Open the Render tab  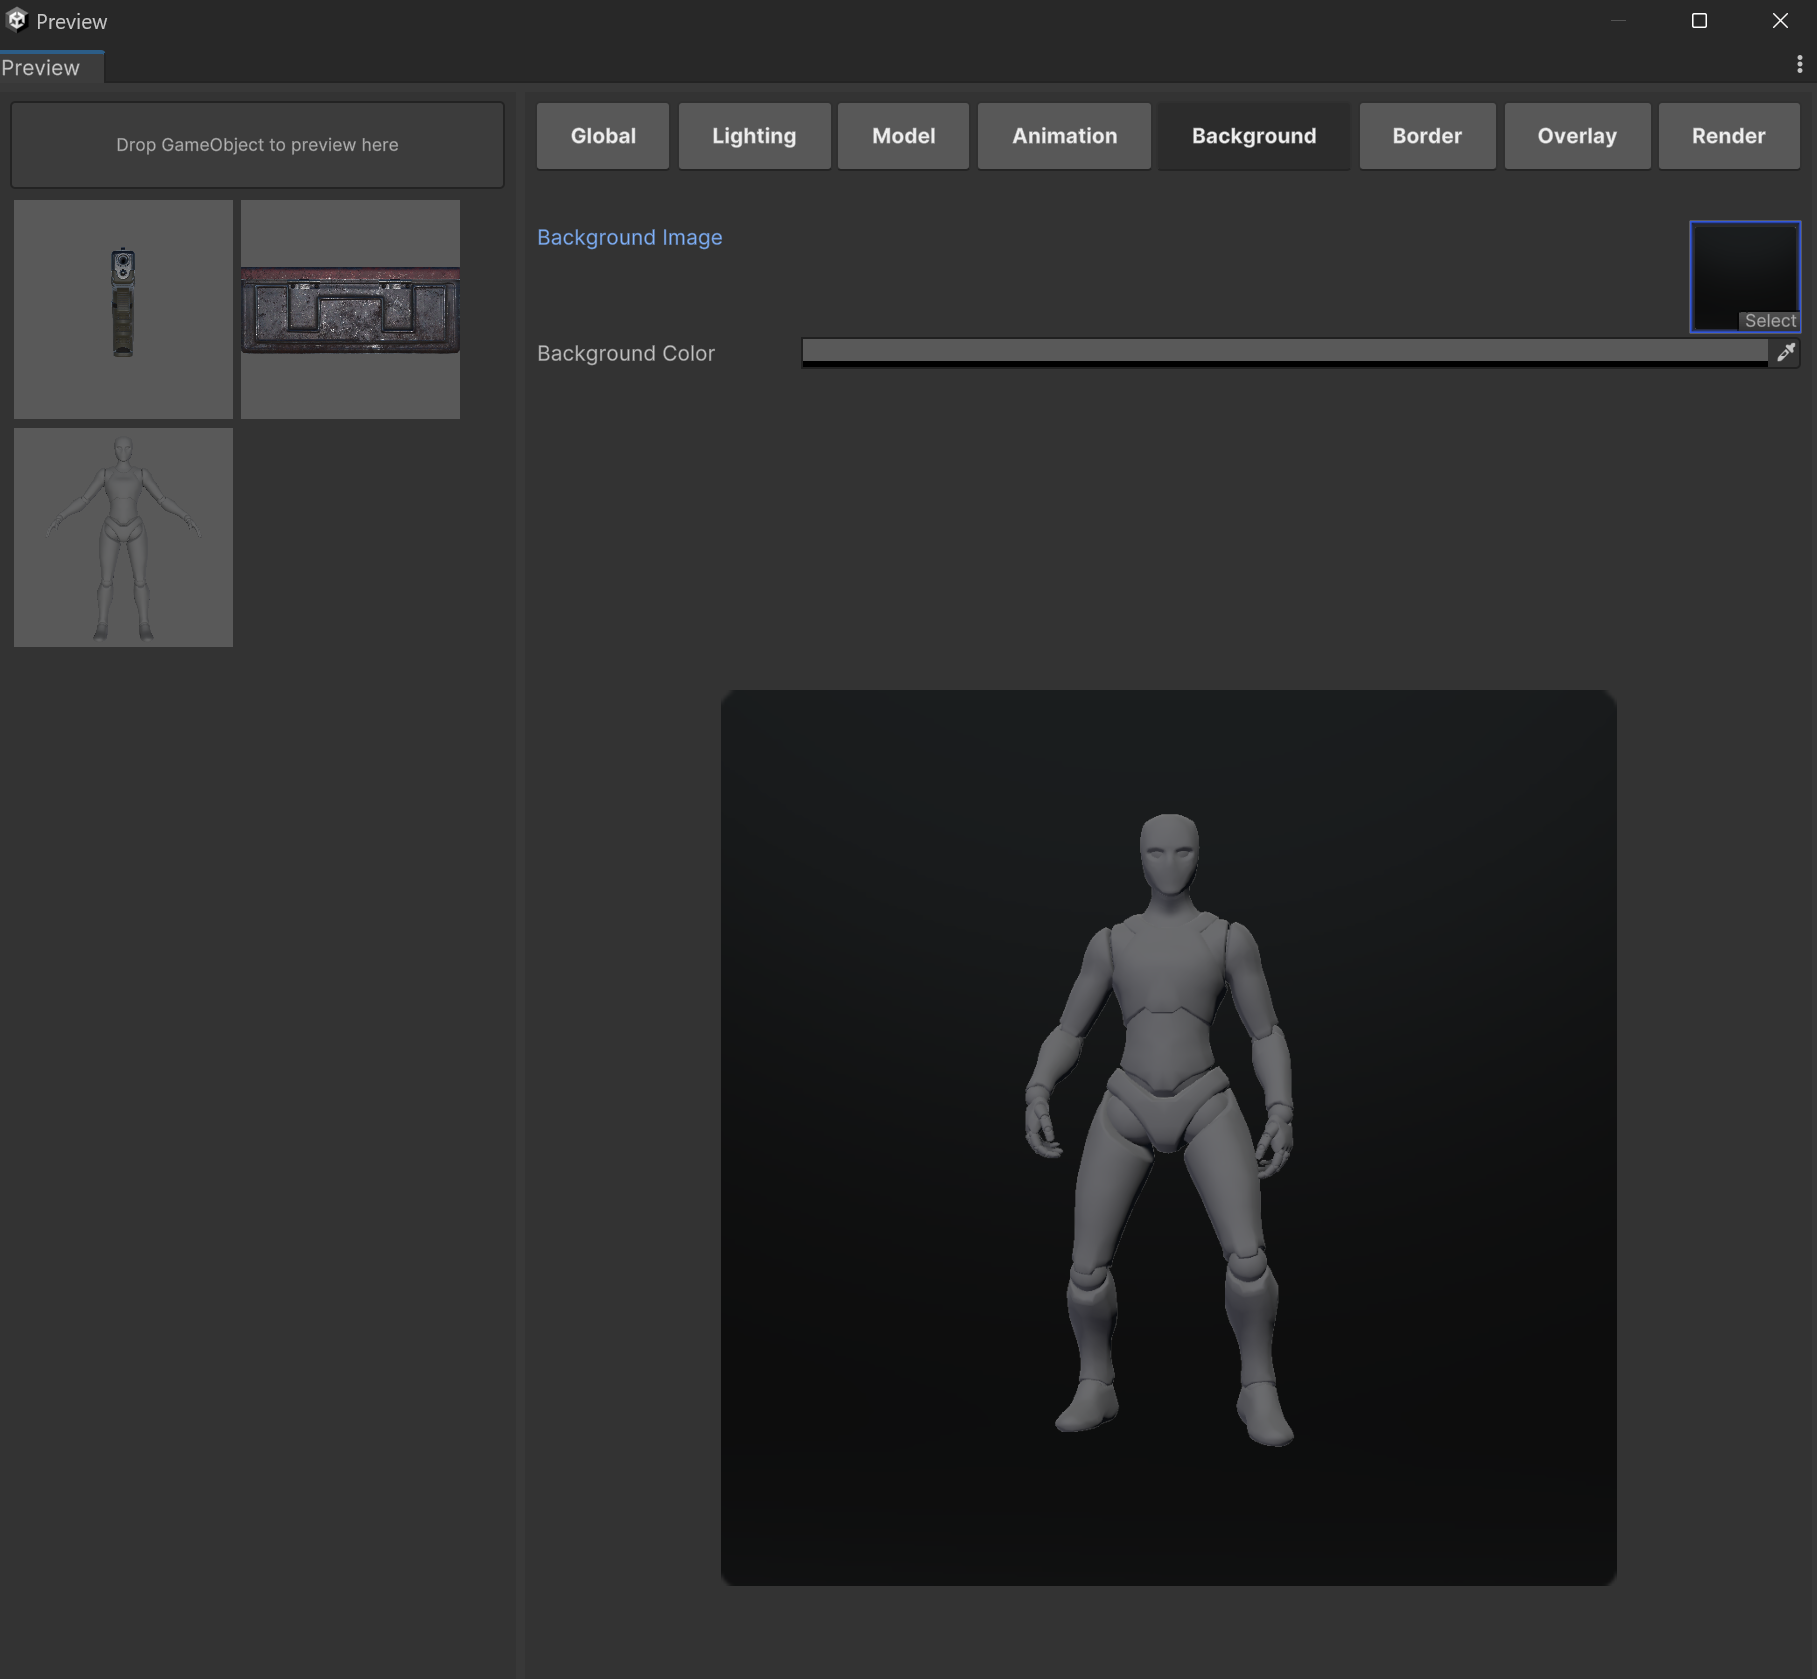click(x=1728, y=136)
